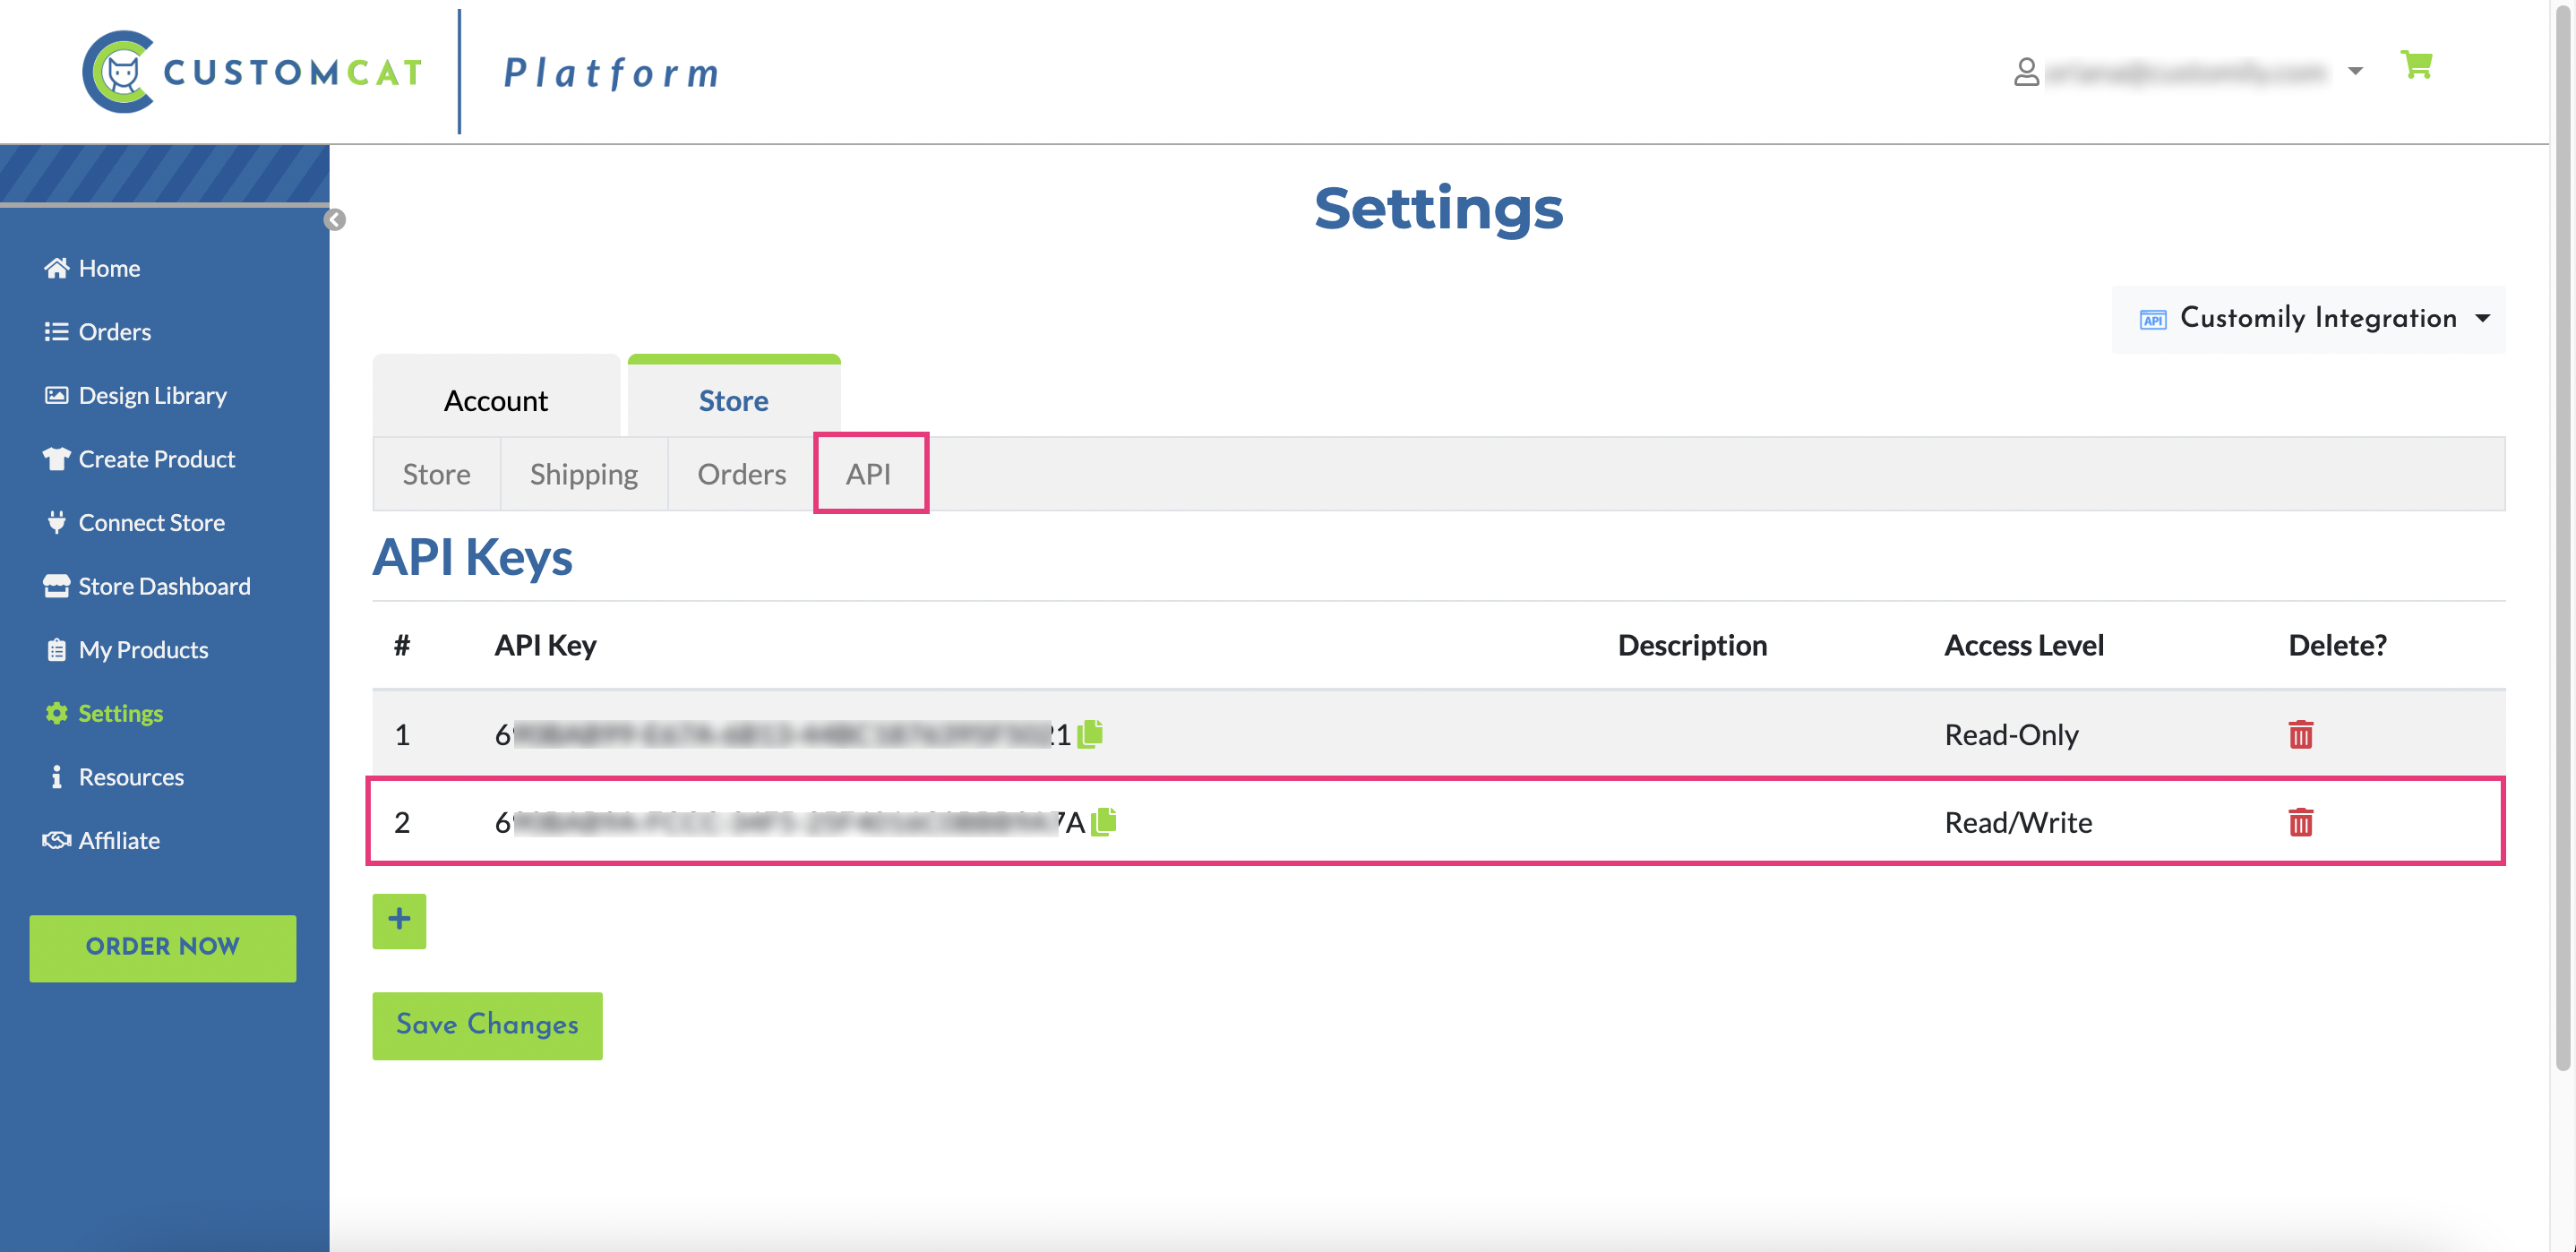Expand the user account dropdown
Image resolution: width=2576 pixels, height=1252 pixels.
pyautogui.click(x=2355, y=71)
